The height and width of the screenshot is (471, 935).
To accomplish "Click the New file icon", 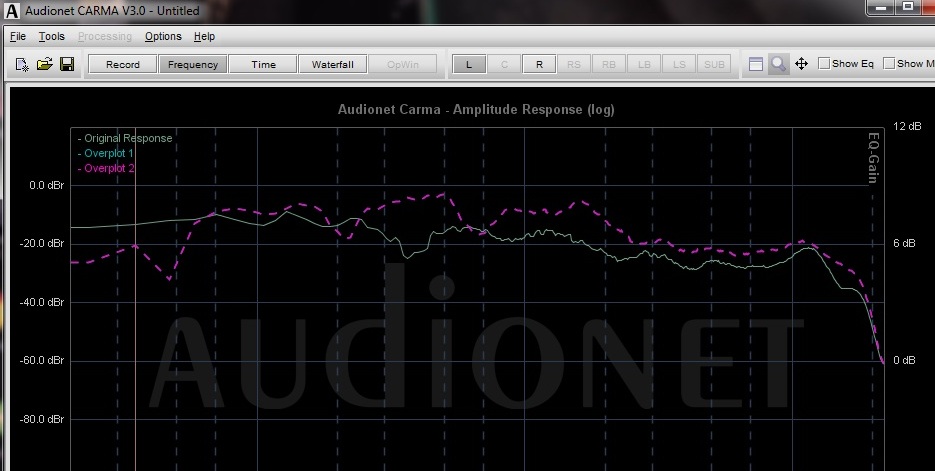I will coord(22,65).
